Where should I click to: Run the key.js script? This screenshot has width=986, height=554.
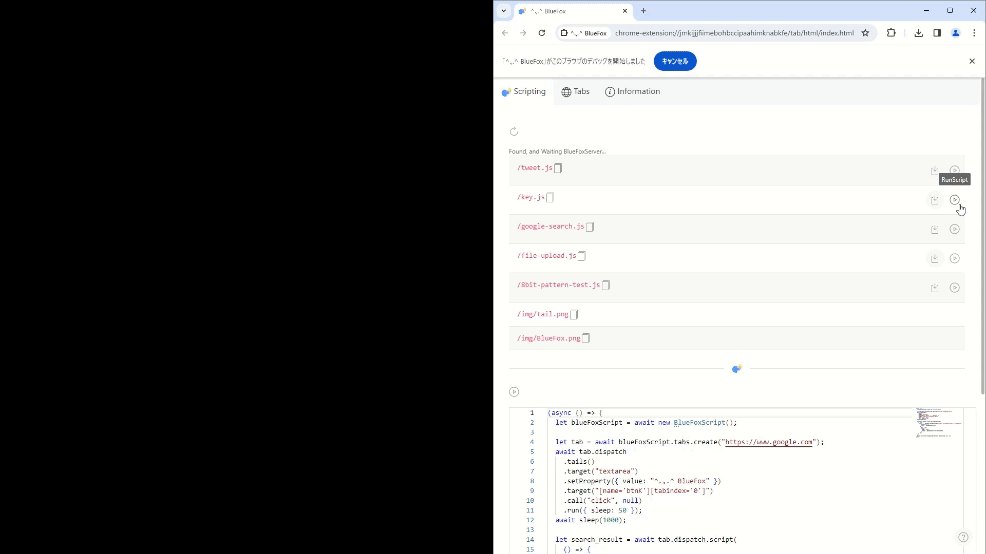click(954, 200)
